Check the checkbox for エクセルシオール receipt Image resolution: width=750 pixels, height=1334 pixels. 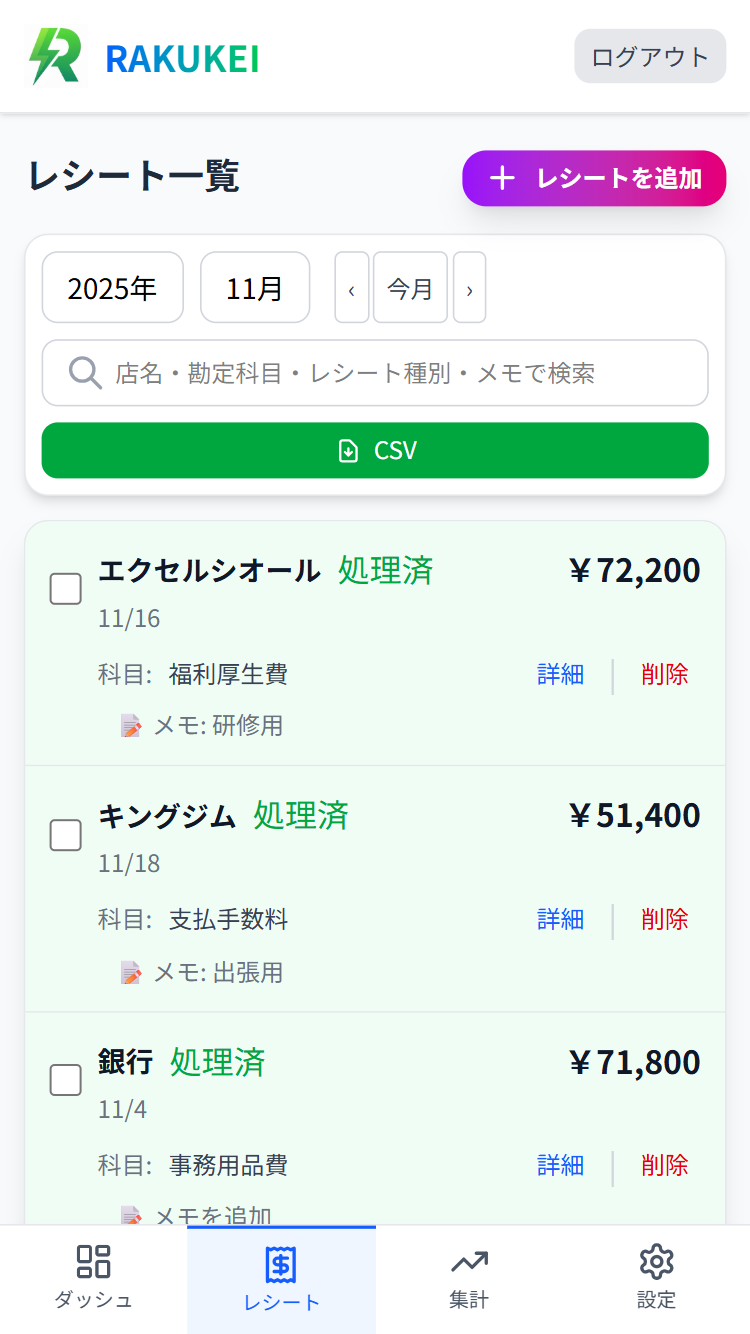coord(65,589)
